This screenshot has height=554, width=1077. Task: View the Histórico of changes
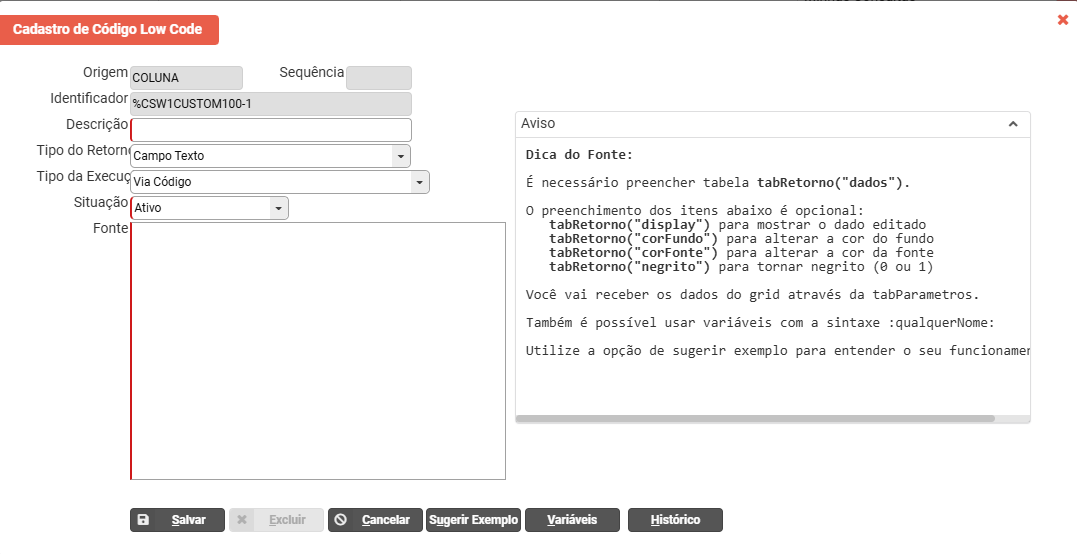[x=675, y=520]
